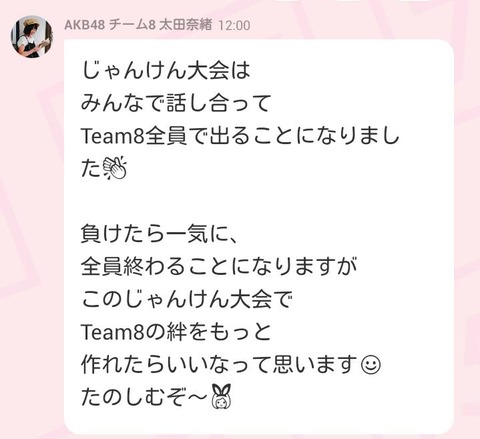Select line 作れたらいいなって思います
The image size is (480, 439).
pyautogui.click(x=219, y=365)
